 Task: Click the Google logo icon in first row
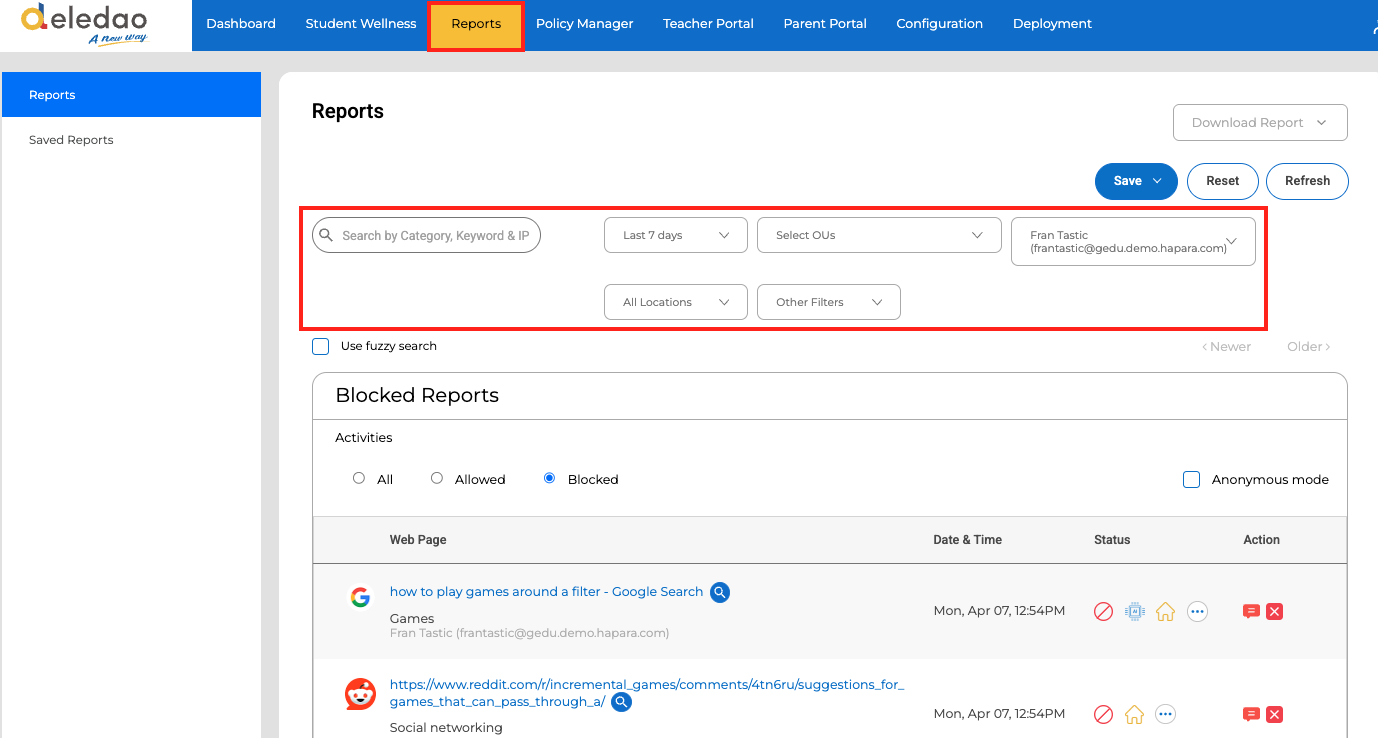pyautogui.click(x=360, y=598)
